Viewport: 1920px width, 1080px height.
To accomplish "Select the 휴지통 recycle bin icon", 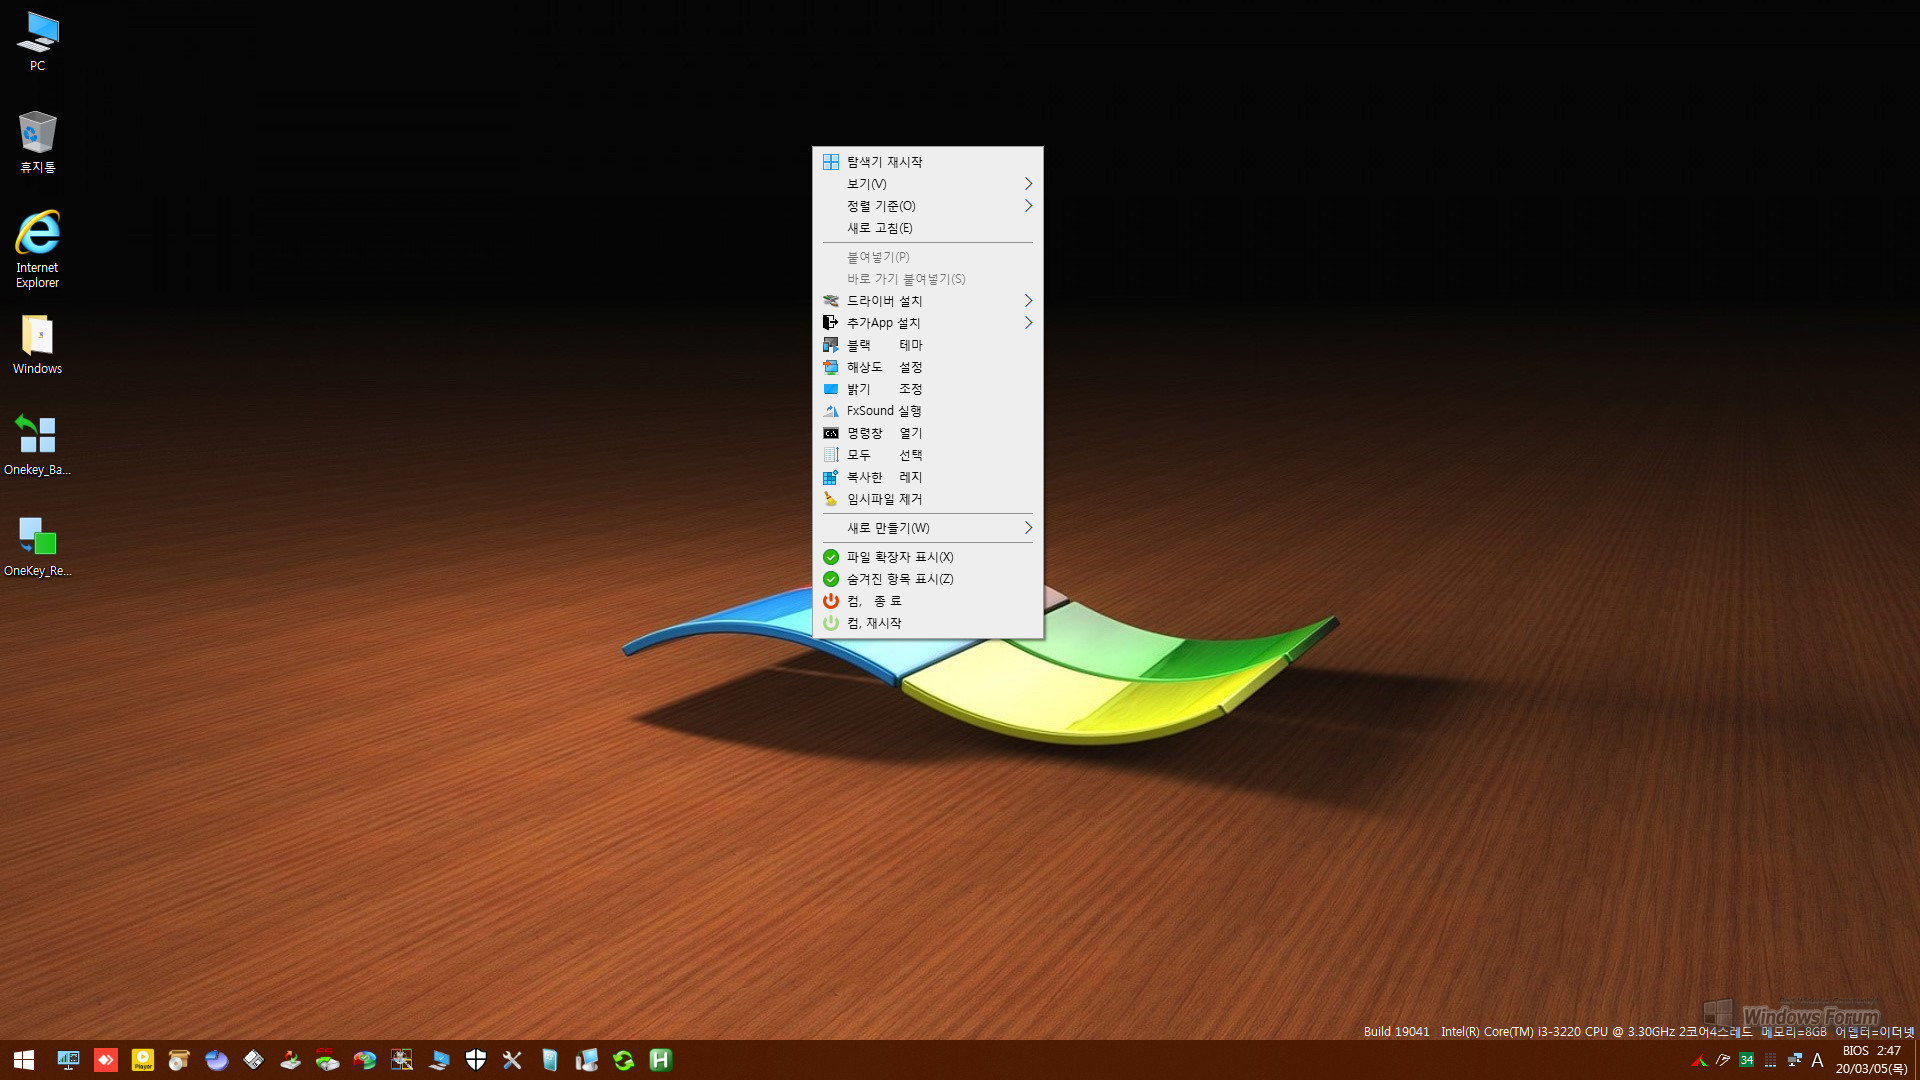I will pyautogui.click(x=37, y=142).
